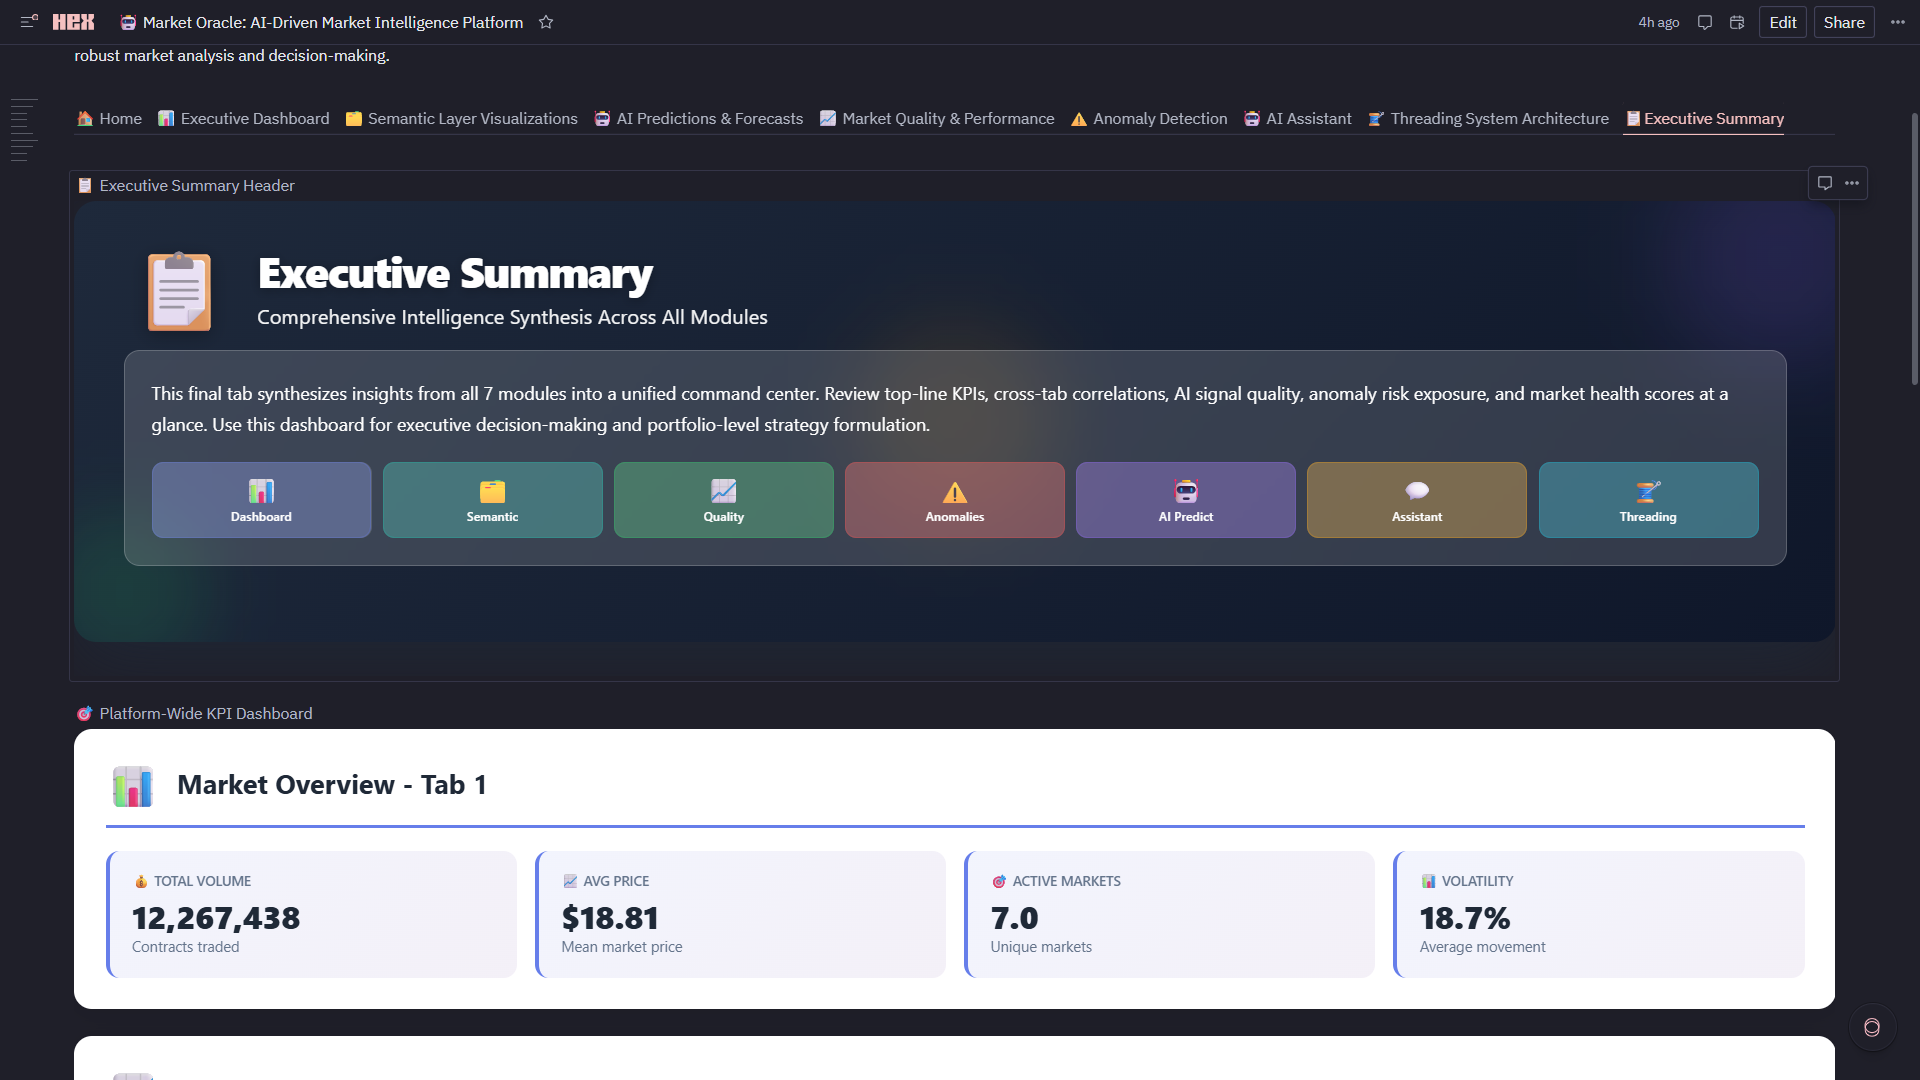The image size is (1920, 1080).
Task: Star this project as favorite
Action: pyautogui.click(x=546, y=22)
